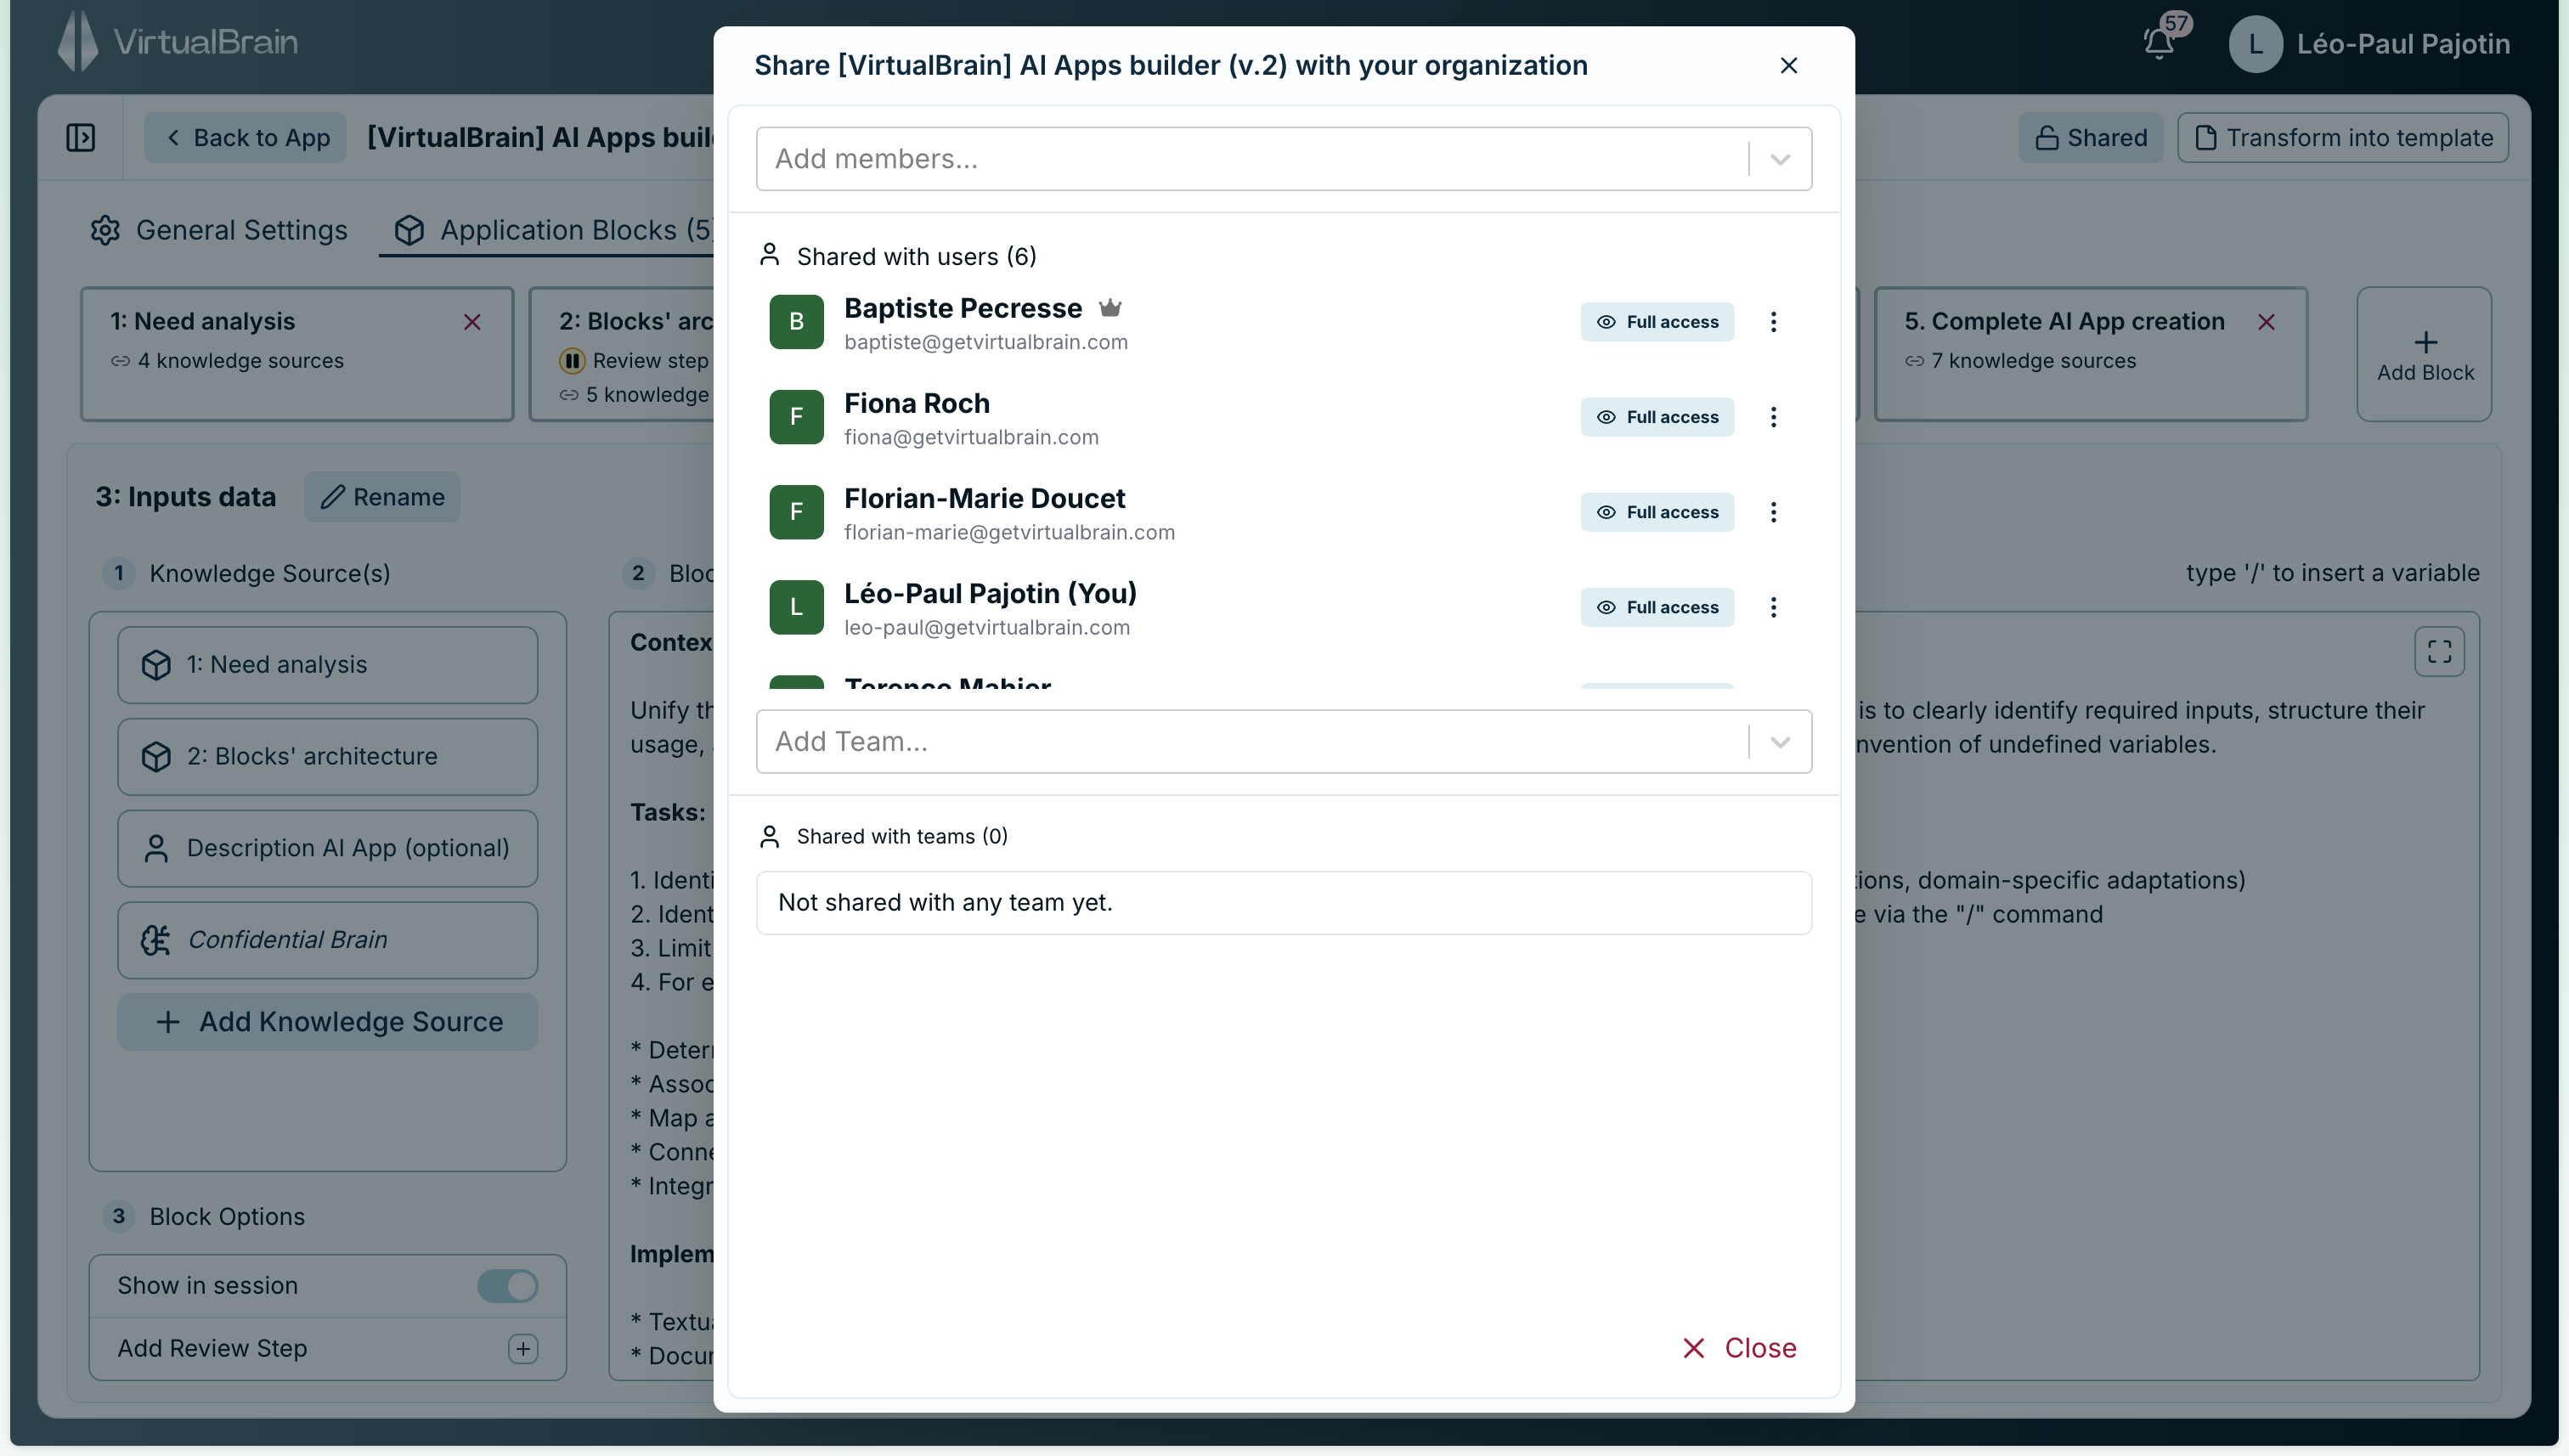2569x1456 pixels.
Task: Open more options for Baptiste Pecresse
Action: coord(1773,322)
